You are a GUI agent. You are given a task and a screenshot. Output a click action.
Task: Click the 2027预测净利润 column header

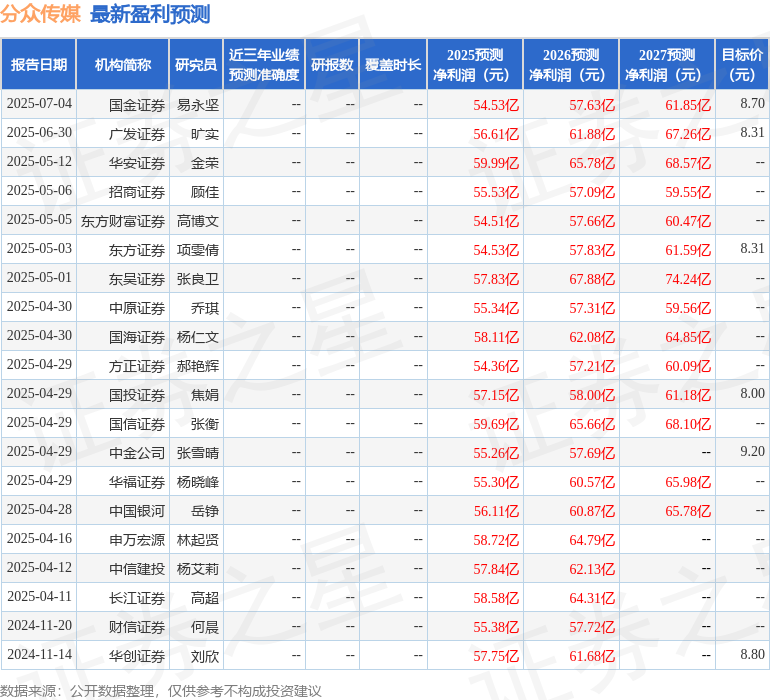pos(667,64)
